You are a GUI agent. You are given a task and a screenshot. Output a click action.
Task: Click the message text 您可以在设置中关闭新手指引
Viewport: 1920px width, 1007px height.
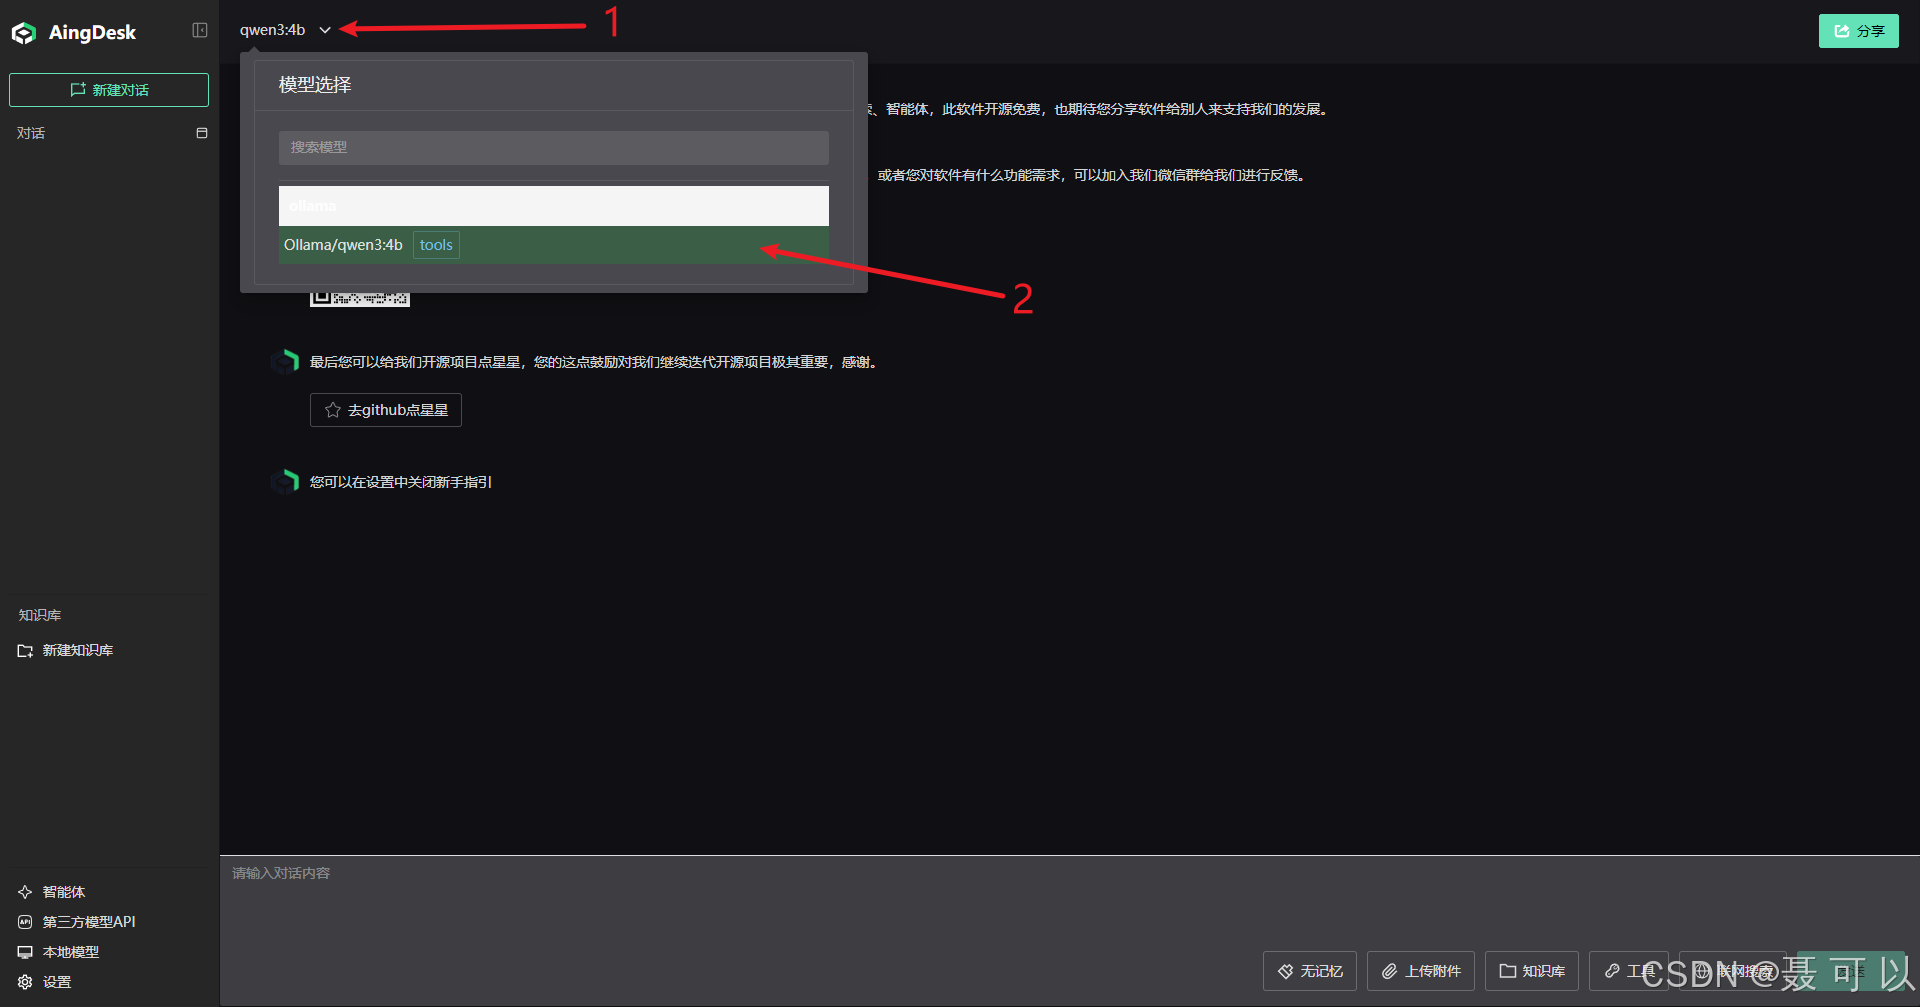[401, 482]
